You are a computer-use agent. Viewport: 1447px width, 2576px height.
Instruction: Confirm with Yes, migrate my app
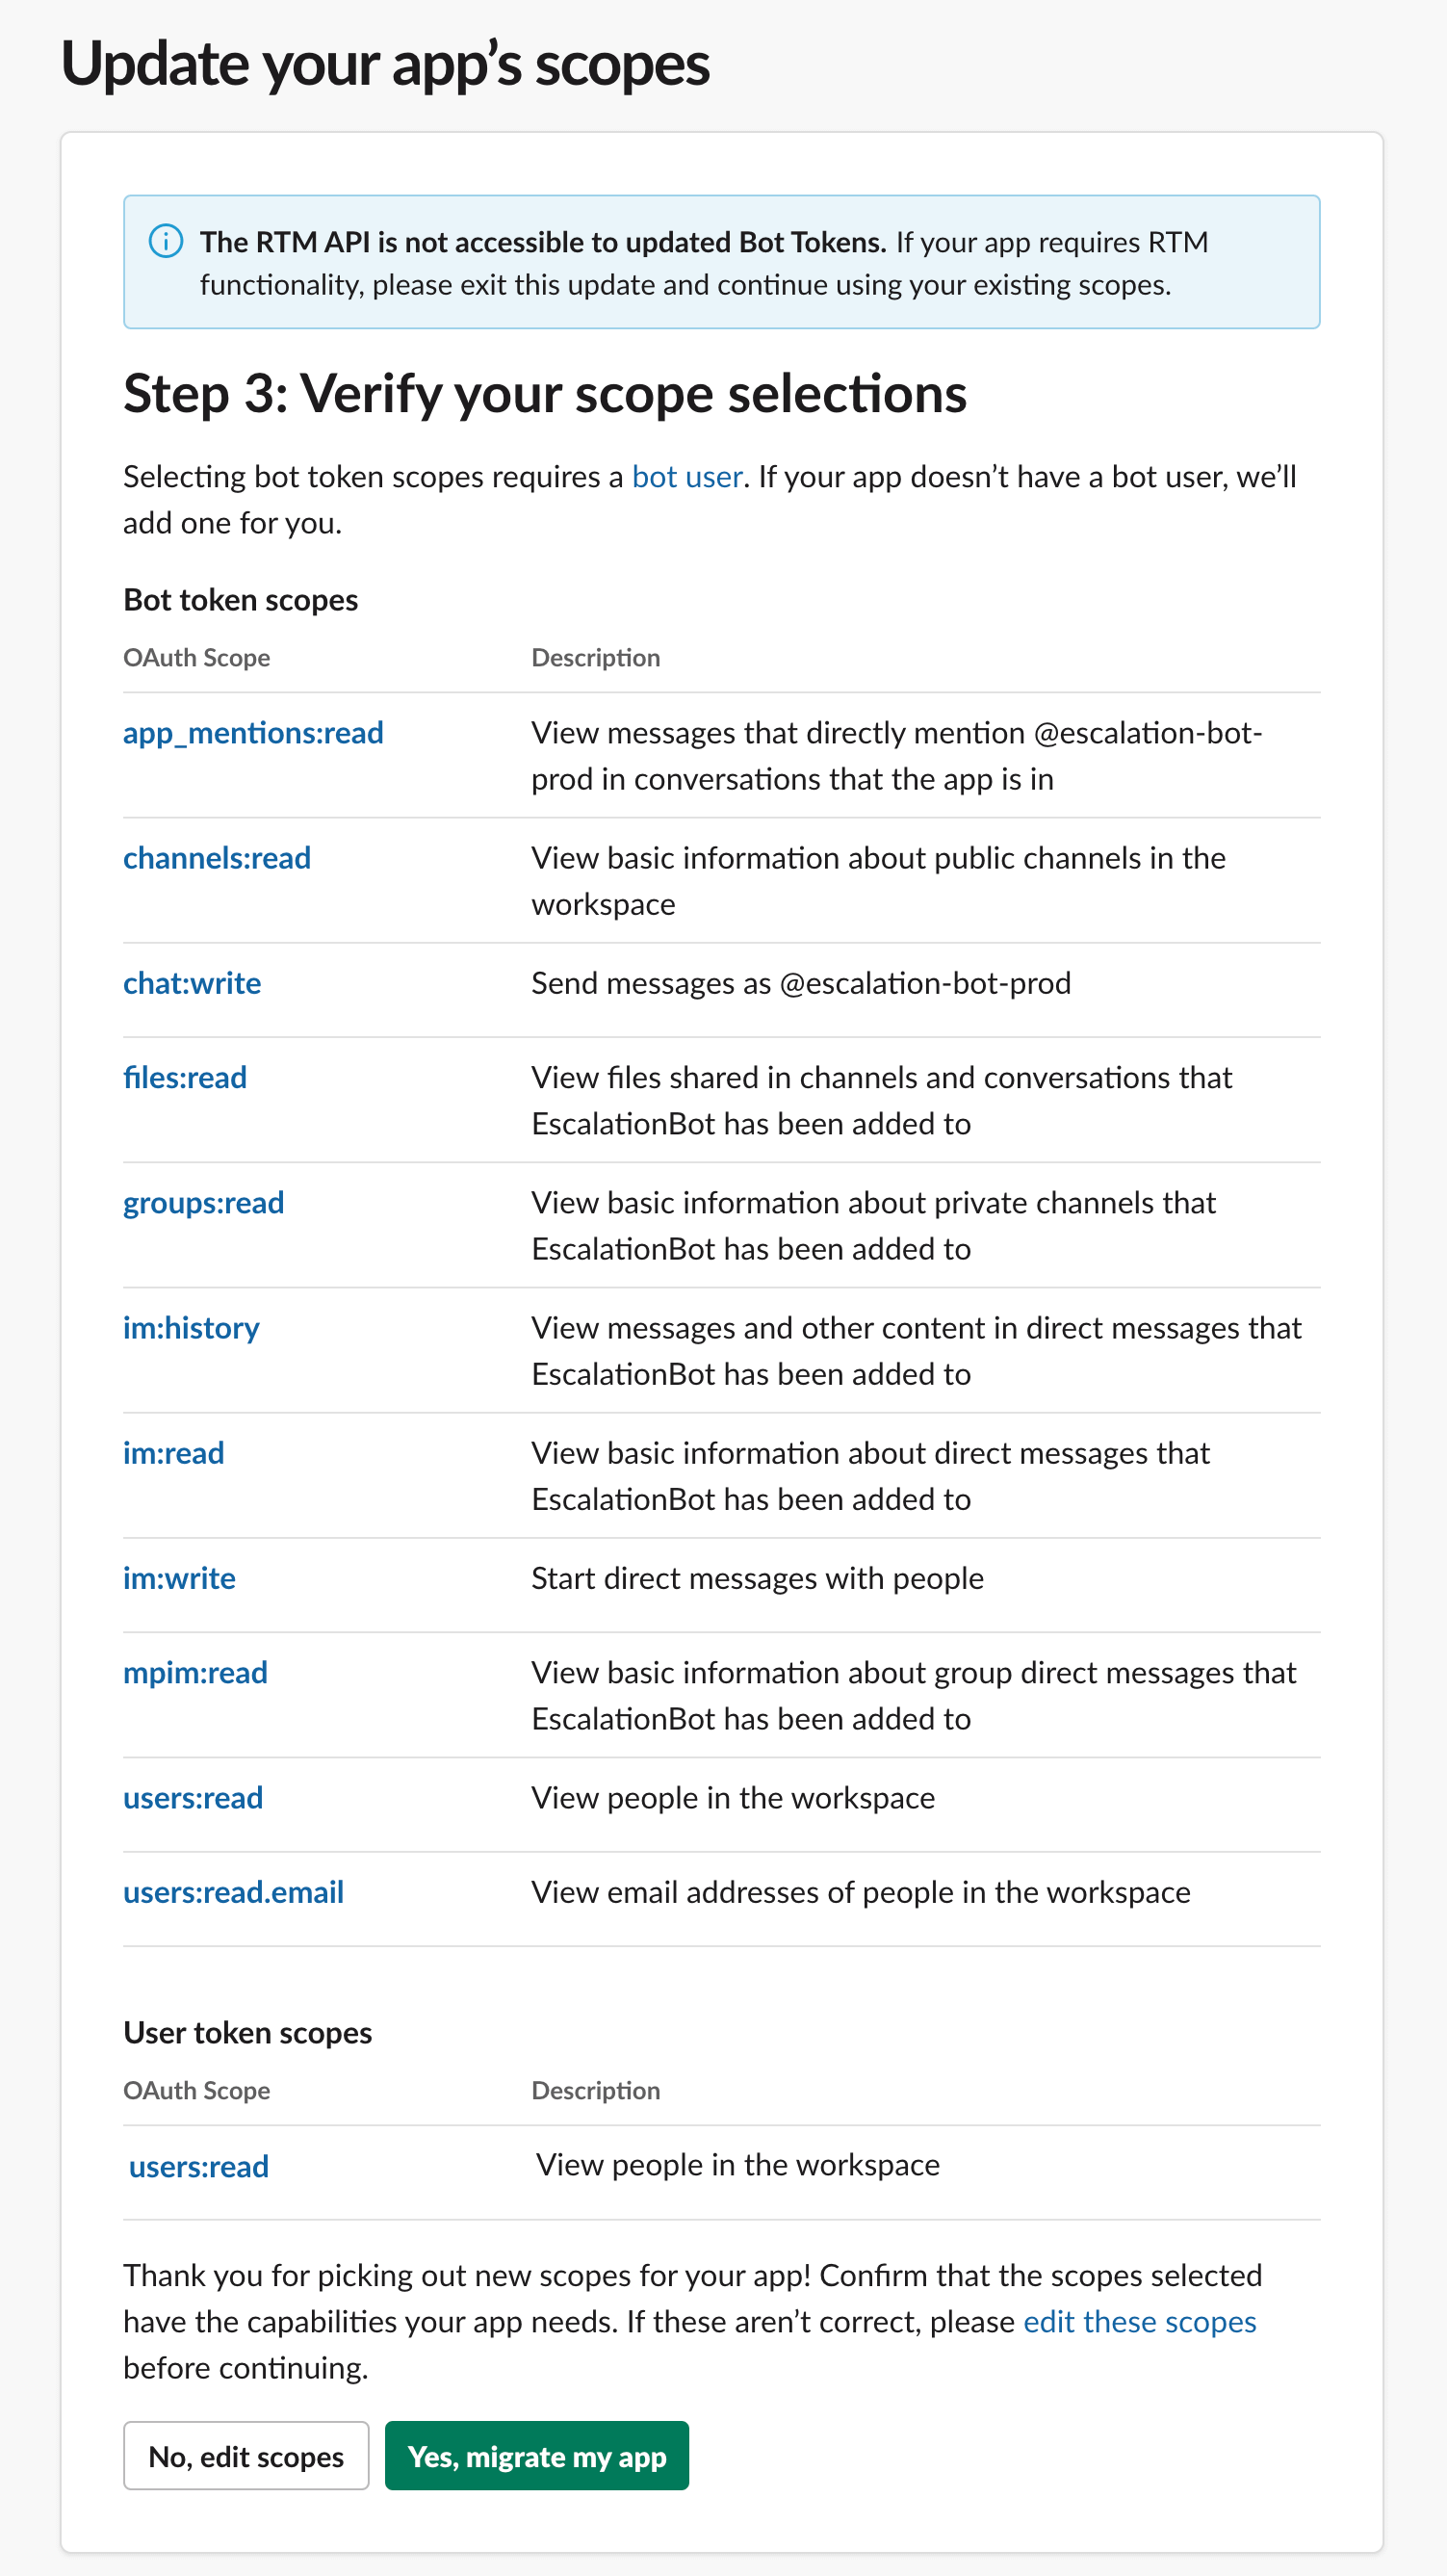(537, 2456)
